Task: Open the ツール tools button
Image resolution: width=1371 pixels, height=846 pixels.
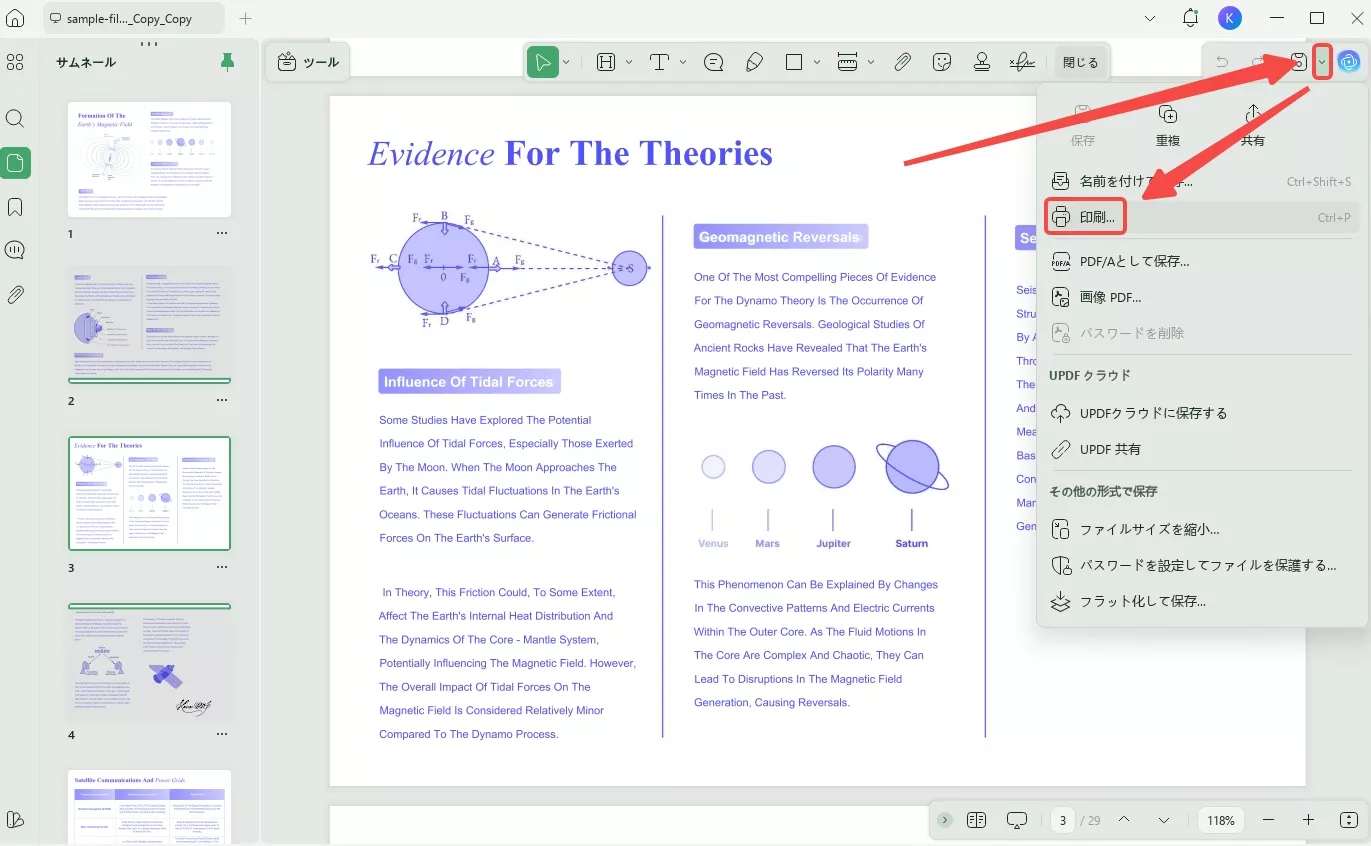Action: pos(308,62)
